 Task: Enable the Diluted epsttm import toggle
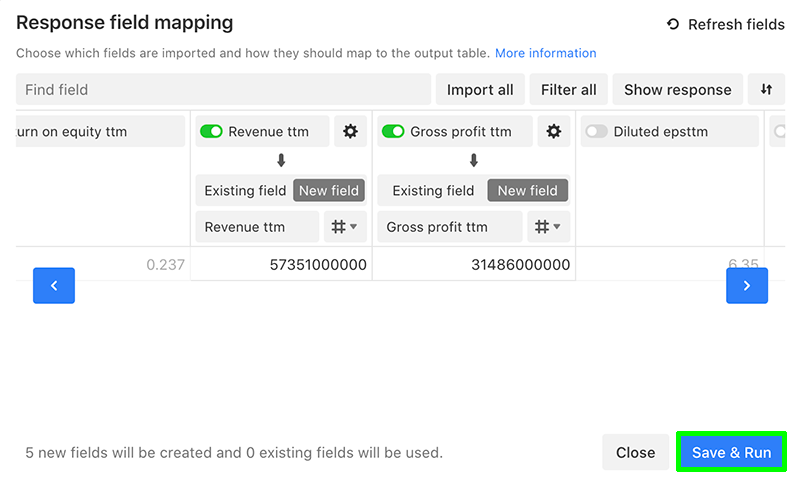point(596,132)
